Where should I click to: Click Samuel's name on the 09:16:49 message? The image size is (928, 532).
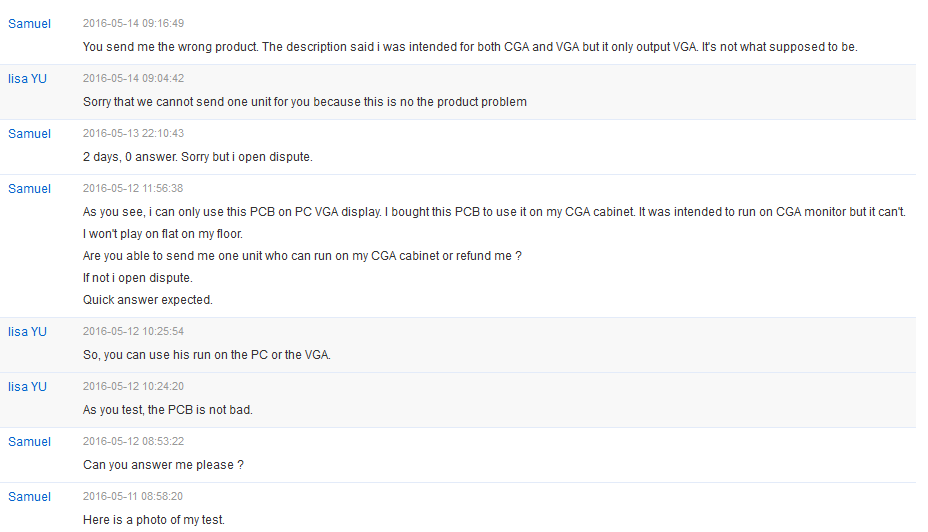coord(29,23)
